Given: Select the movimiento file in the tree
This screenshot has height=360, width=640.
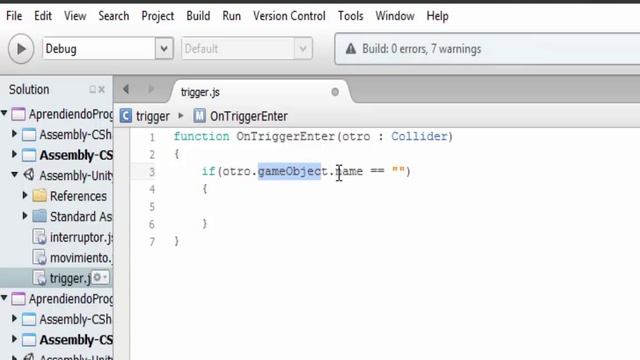Looking at the screenshot, I should pos(81,258).
